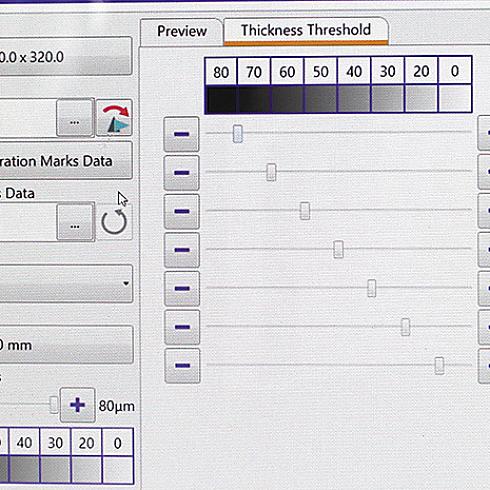Click the second threshold slider handle under 70/60
The width and height of the screenshot is (490, 490).
(271, 172)
